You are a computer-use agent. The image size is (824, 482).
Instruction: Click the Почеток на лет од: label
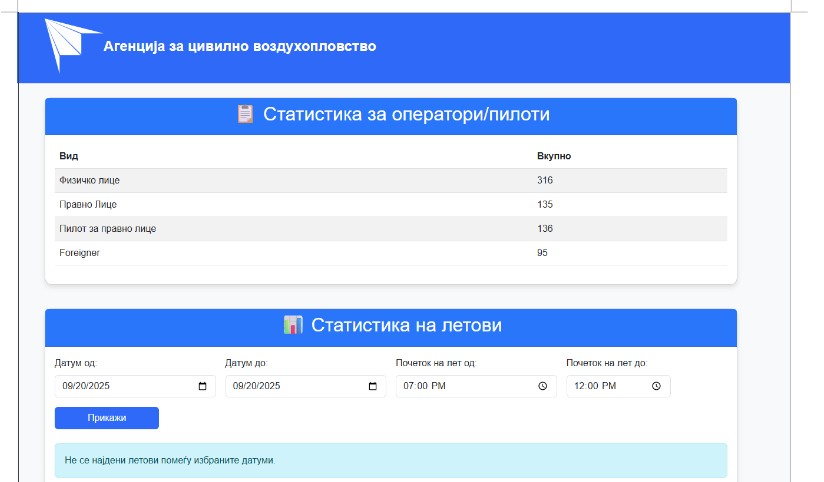[436, 363]
